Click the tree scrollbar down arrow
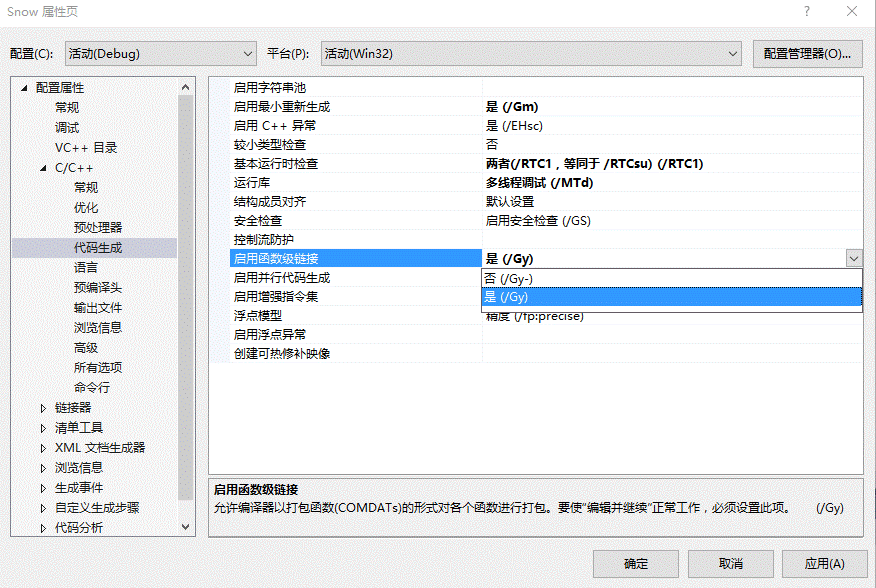 (185, 527)
